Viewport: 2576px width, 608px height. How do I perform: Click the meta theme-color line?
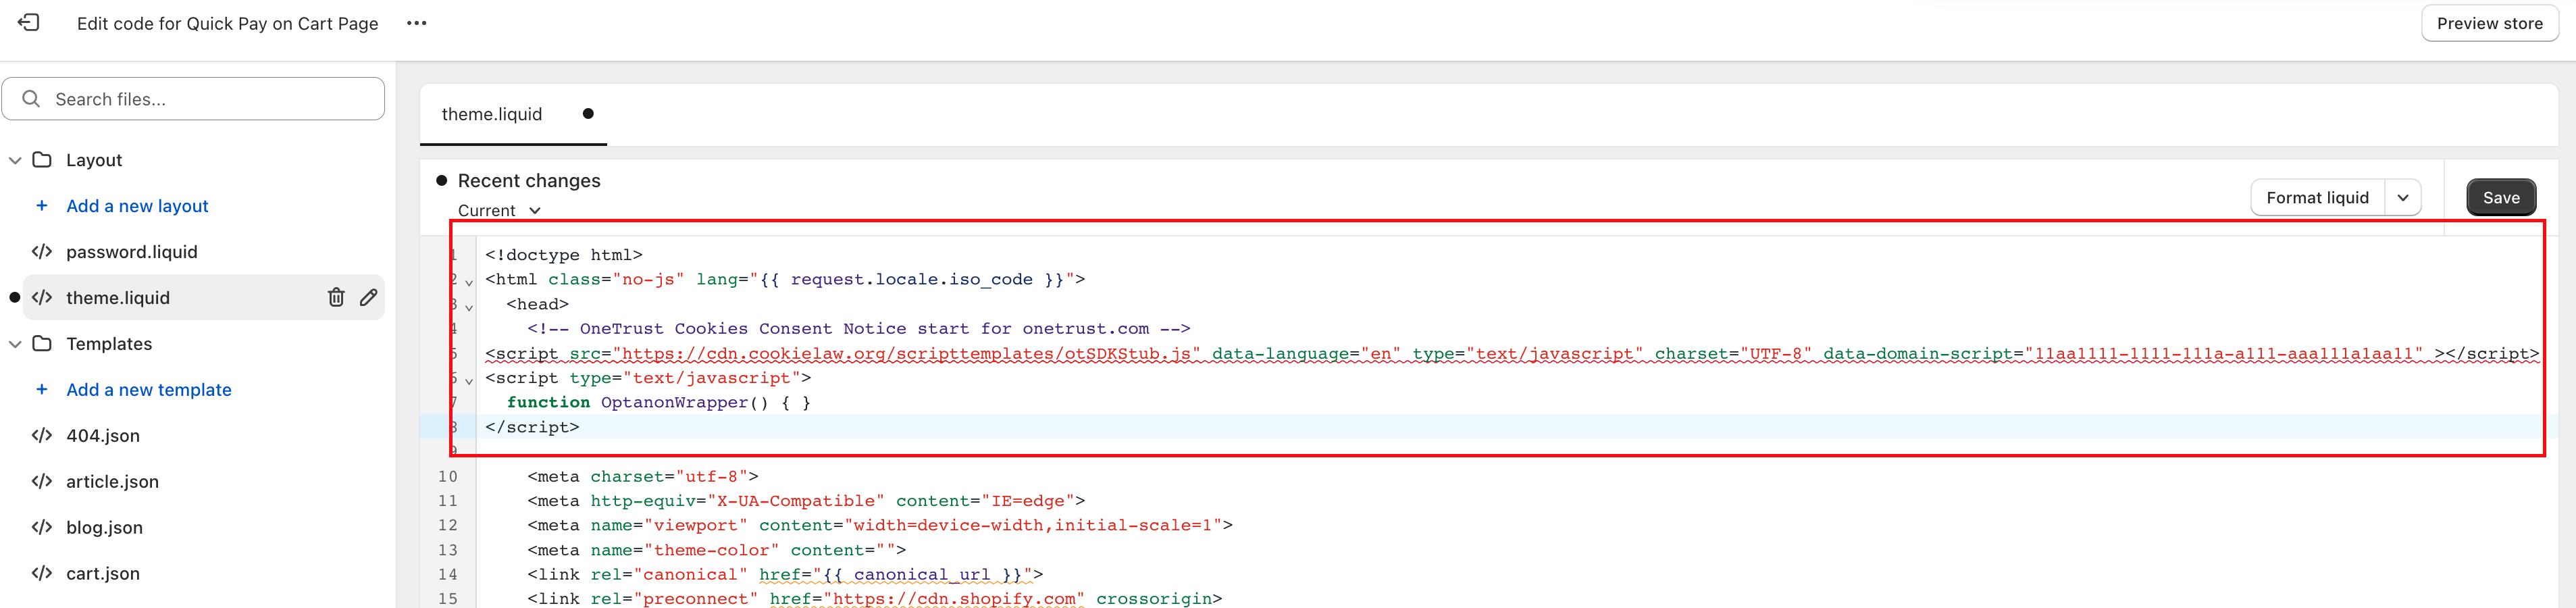(x=716, y=551)
